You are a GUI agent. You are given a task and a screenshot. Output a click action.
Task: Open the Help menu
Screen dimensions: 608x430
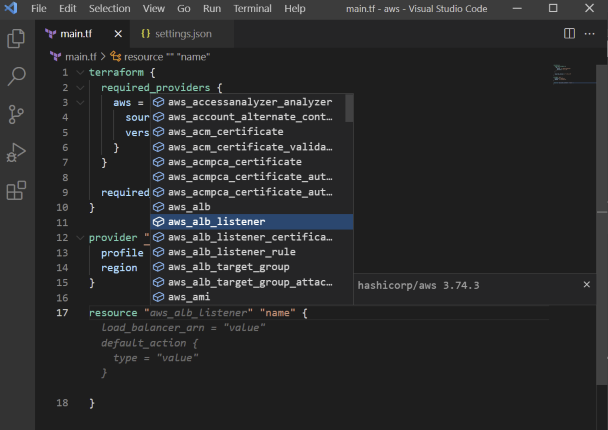(x=295, y=9)
